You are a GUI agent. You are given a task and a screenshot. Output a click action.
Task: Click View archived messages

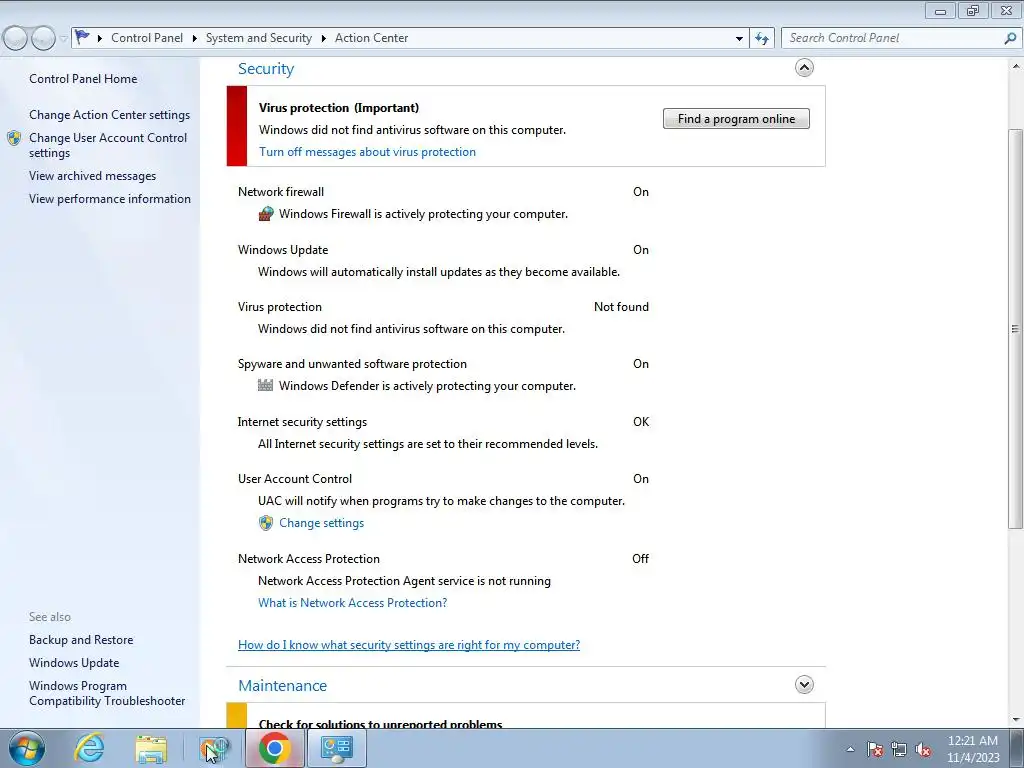click(92, 176)
